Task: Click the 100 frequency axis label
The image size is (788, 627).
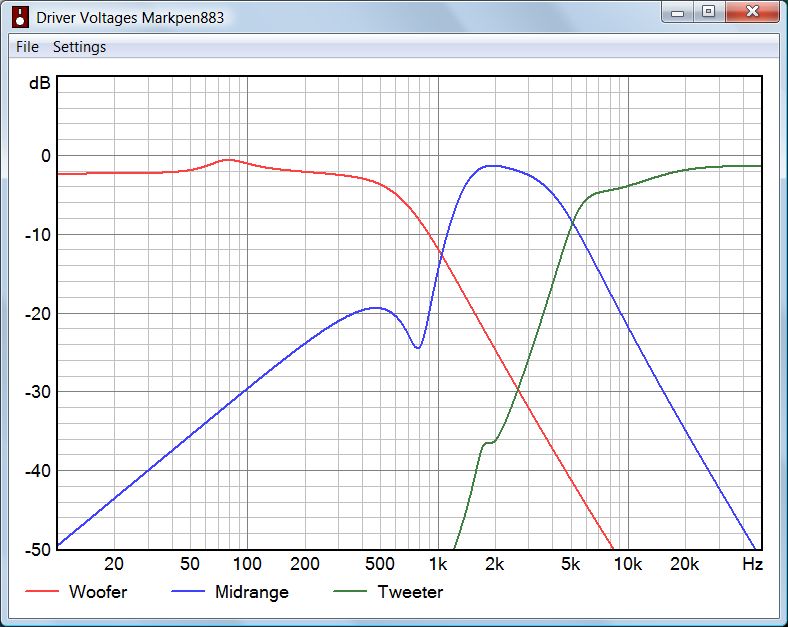Action: pyautogui.click(x=247, y=564)
